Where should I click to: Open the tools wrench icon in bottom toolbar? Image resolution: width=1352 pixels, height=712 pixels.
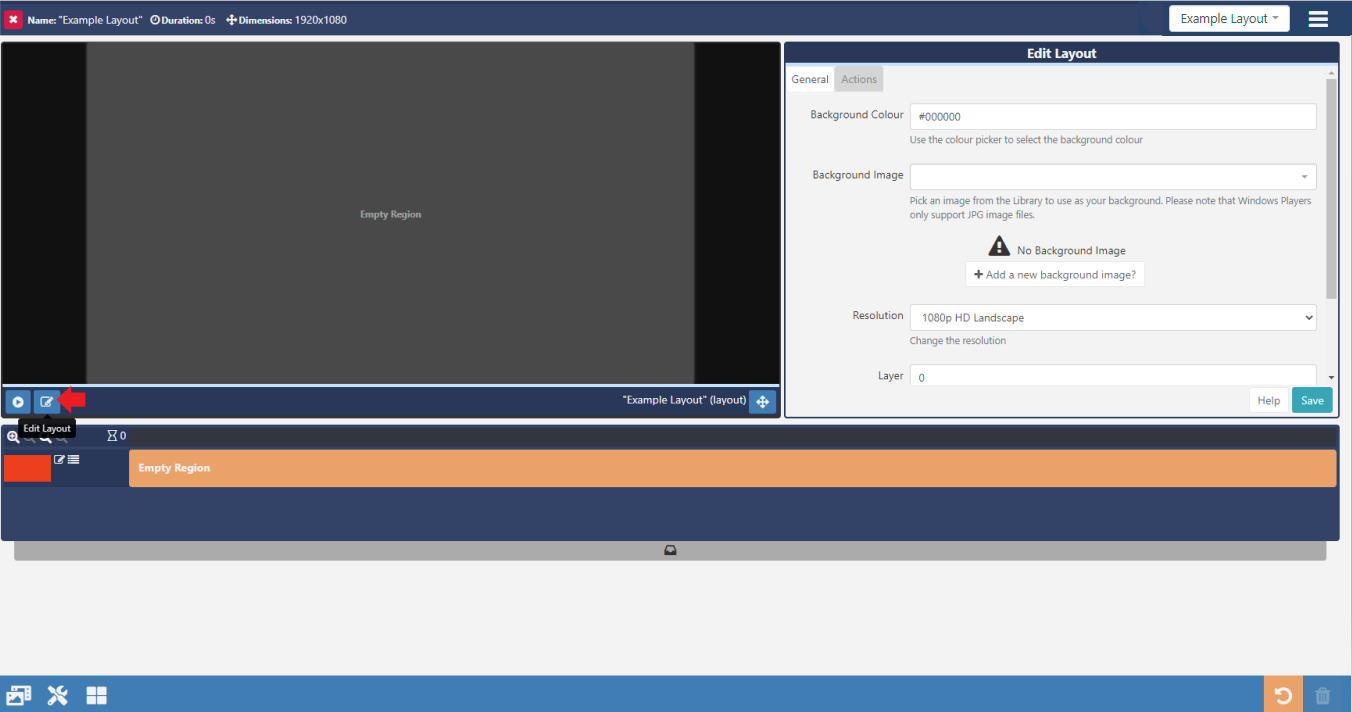(57, 694)
